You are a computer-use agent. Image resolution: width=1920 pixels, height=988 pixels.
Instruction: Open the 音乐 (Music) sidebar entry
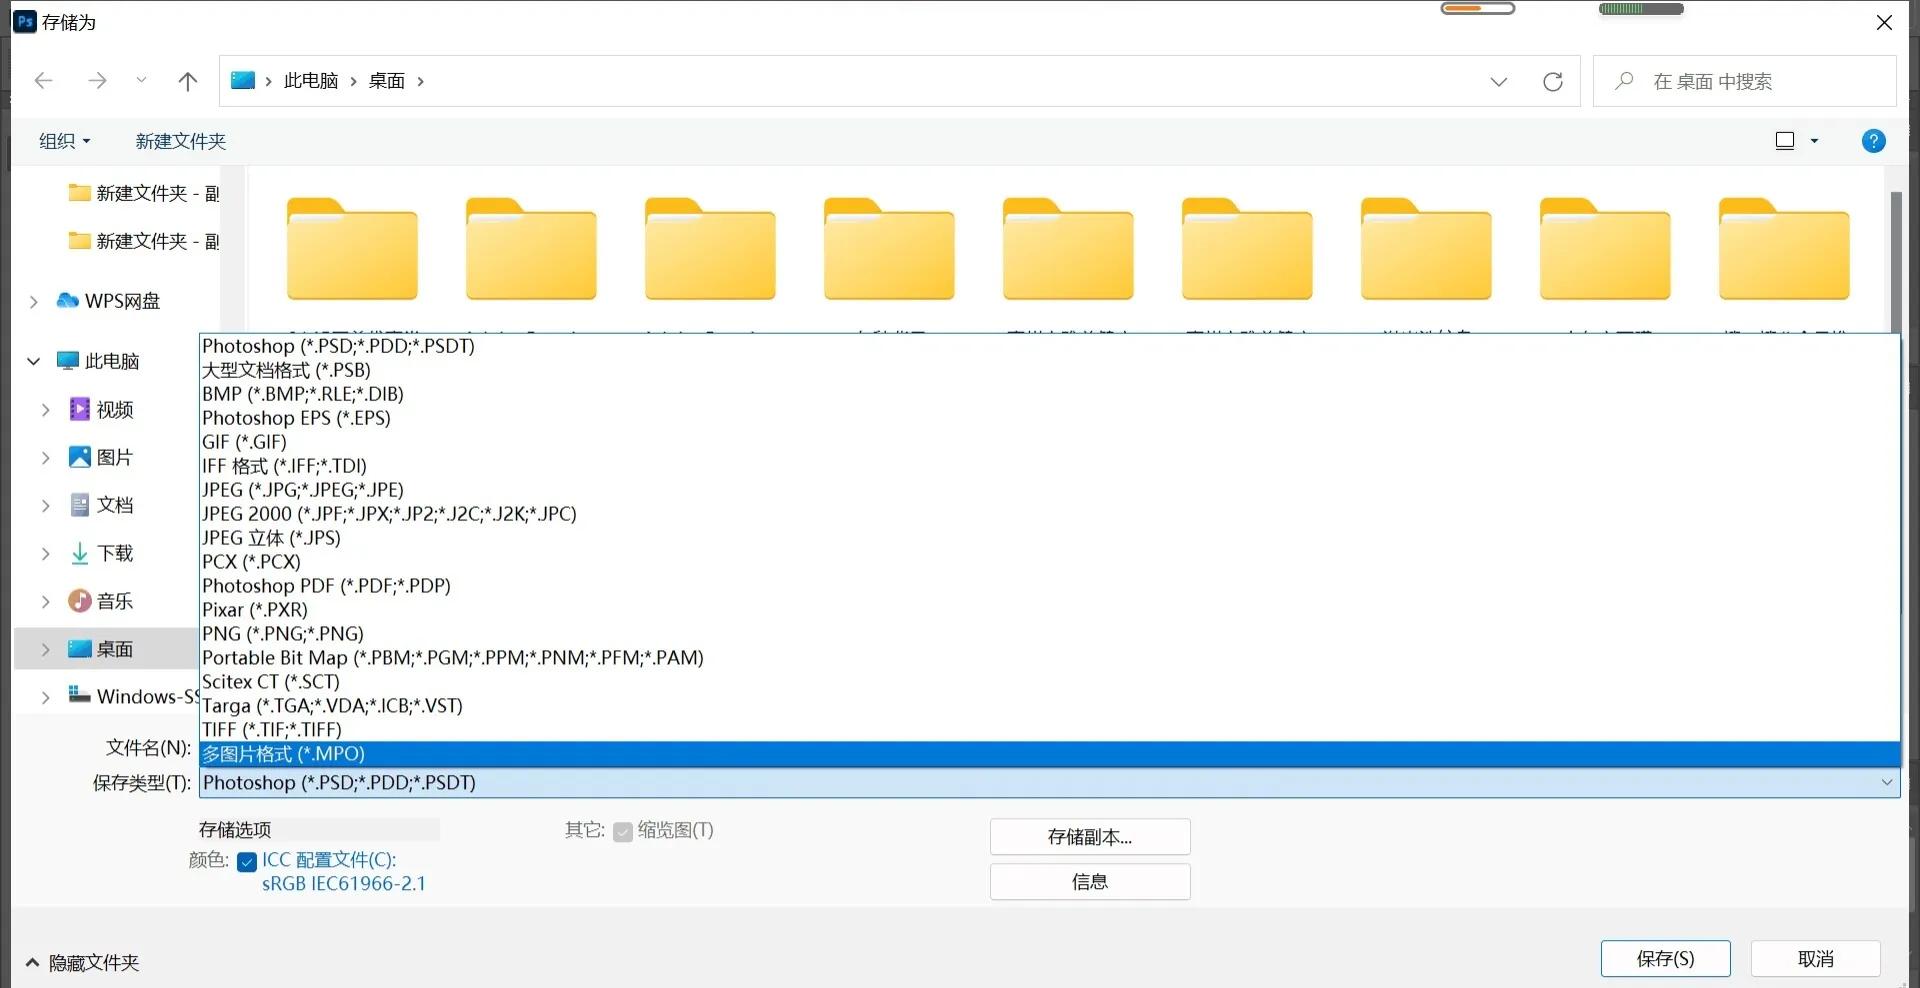pyautogui.click(x=113, y=601)
